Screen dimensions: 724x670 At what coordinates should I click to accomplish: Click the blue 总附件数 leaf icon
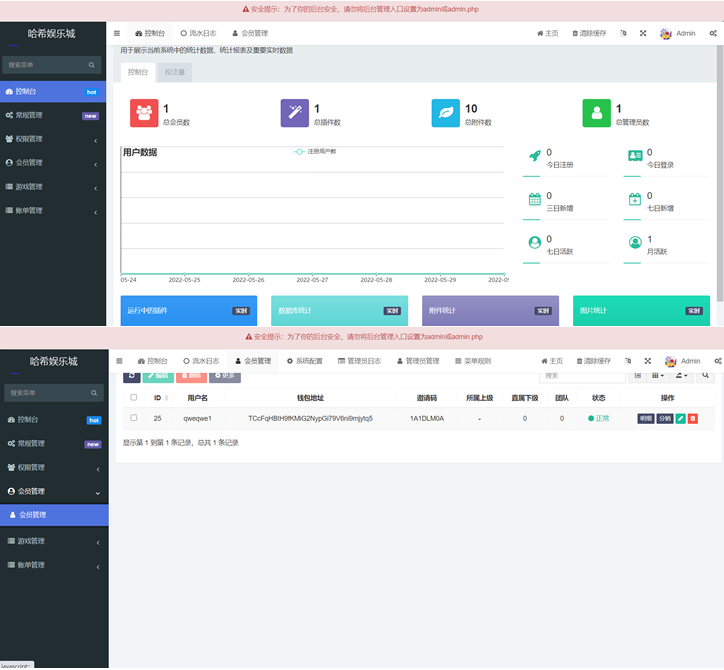click(446, 114)
